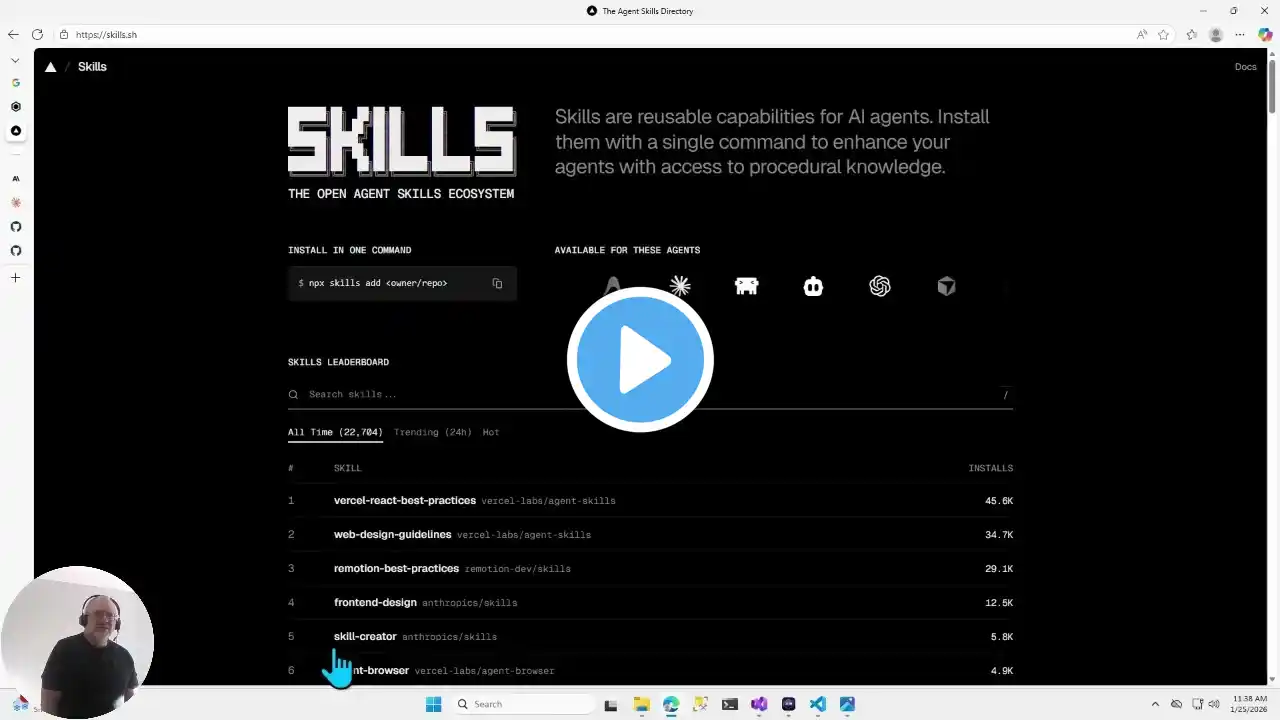
Task: Switch to the Hot leaderboard tab
Action: [x=491, y=432]
